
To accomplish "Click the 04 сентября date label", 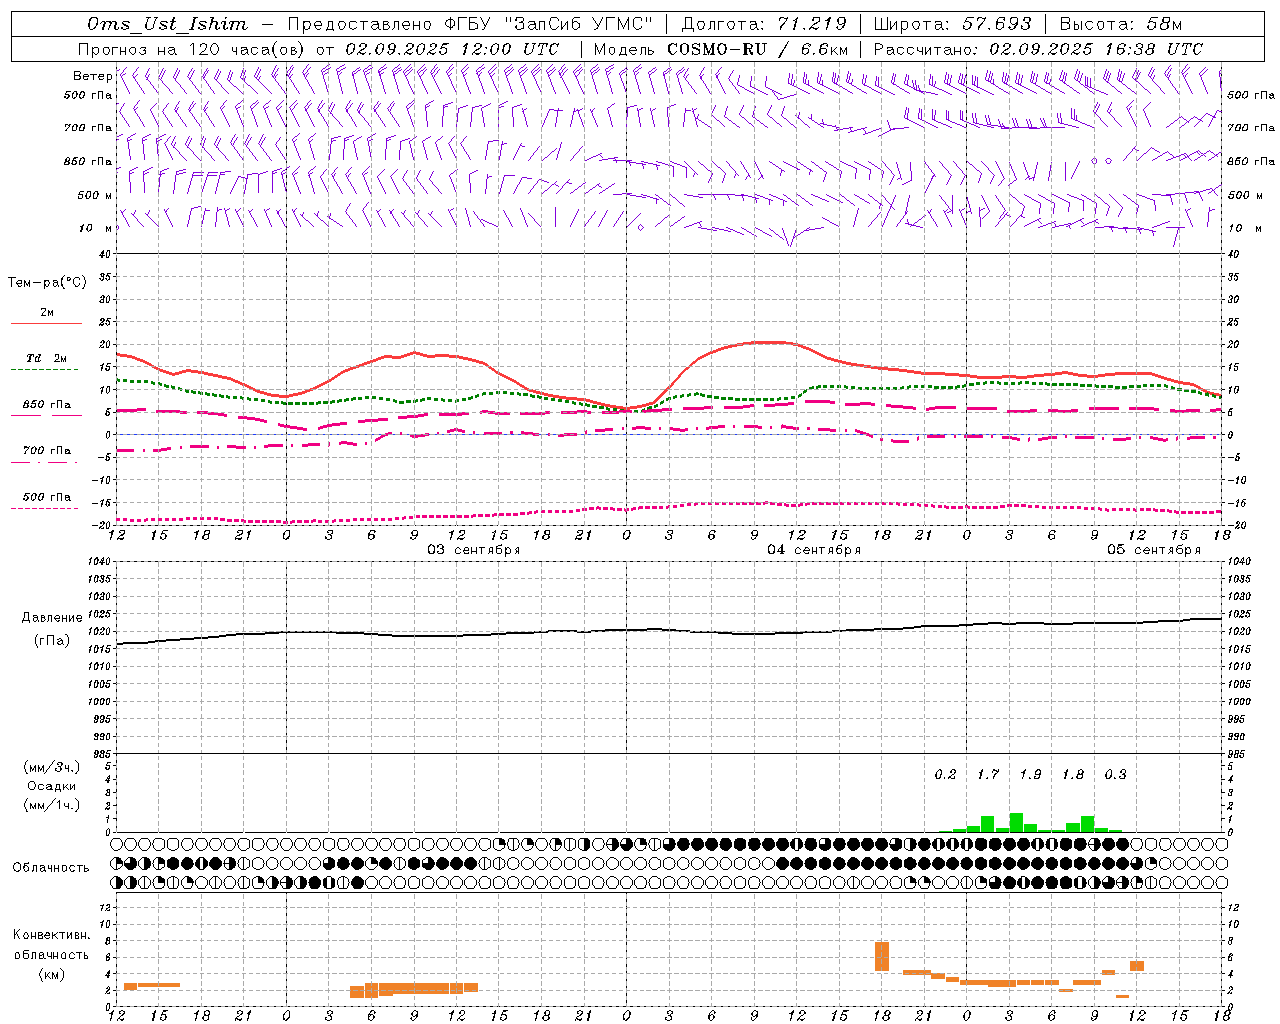I will (814, 550).
